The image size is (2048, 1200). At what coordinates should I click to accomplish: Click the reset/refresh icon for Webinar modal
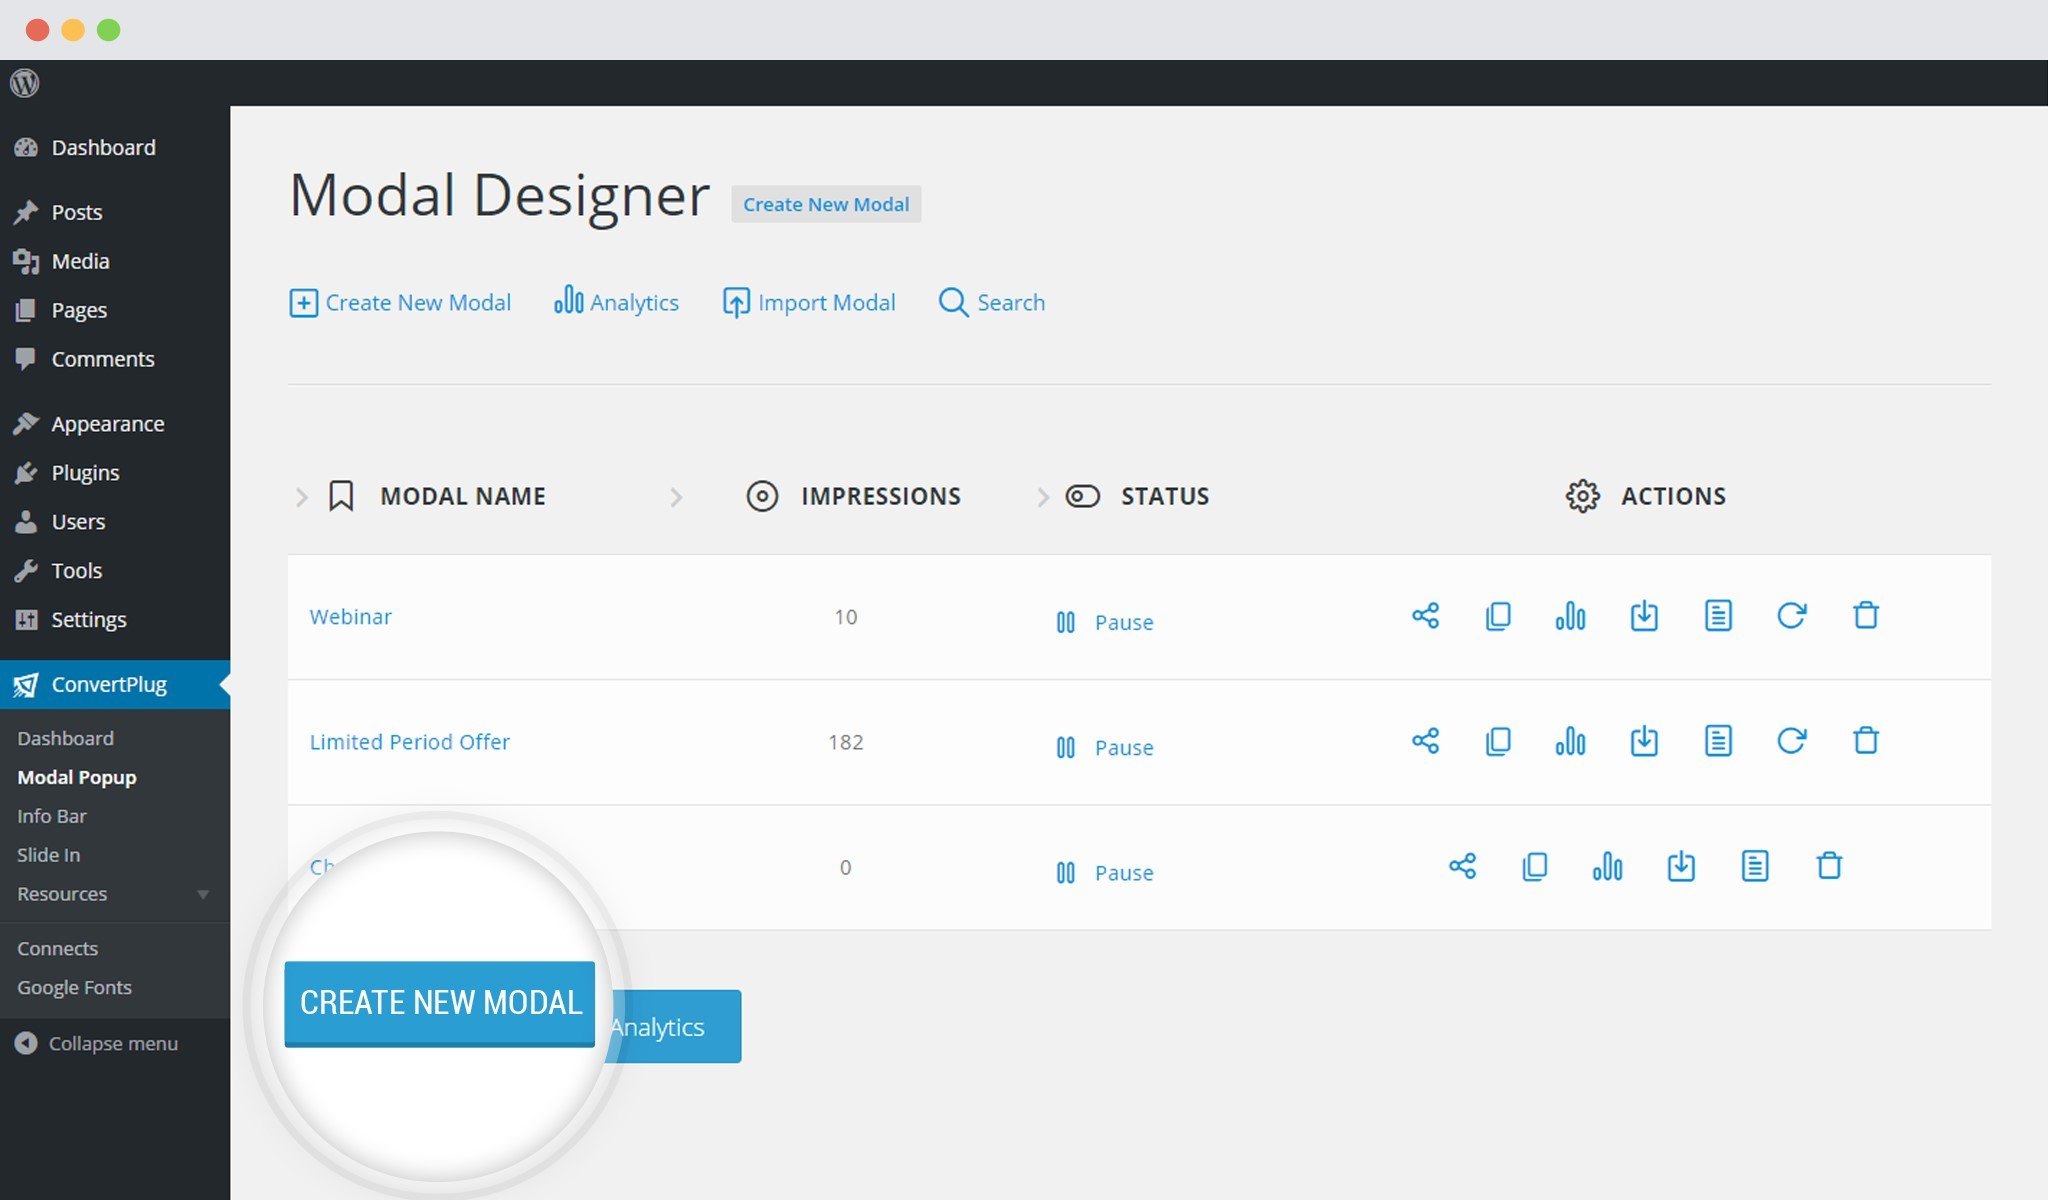click(1791, 614)
